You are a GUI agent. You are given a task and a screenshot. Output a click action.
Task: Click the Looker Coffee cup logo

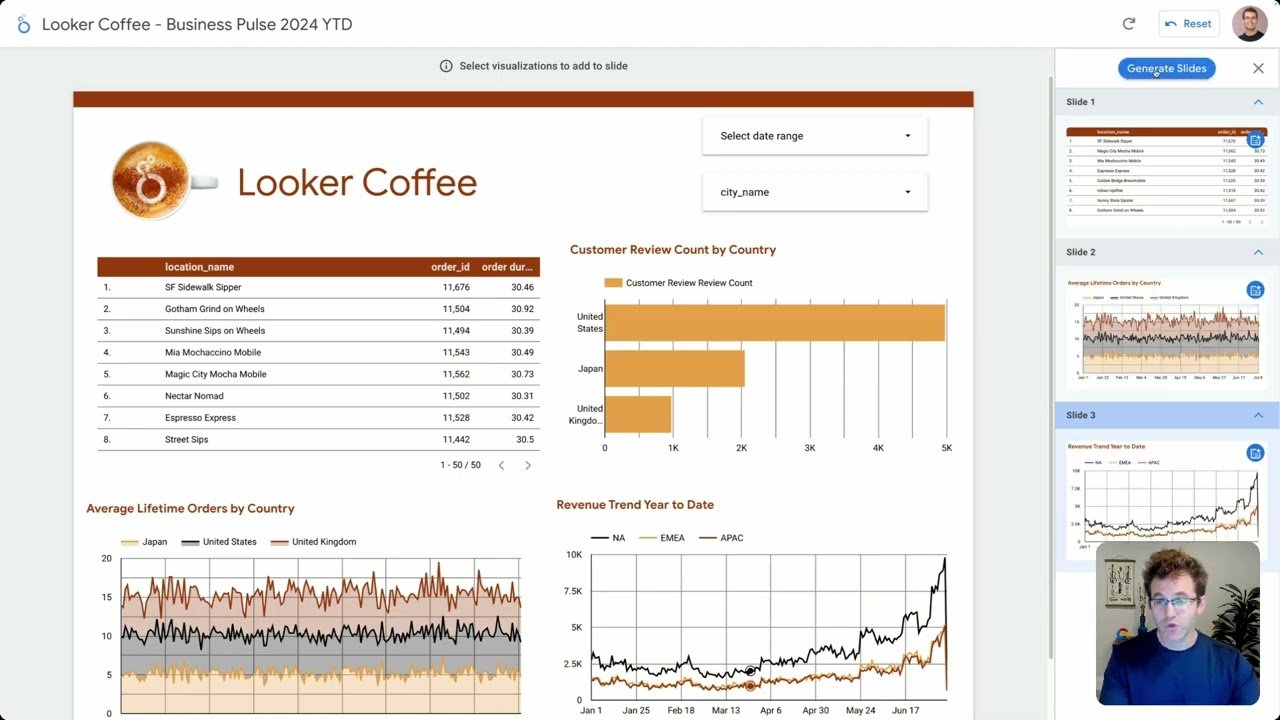164,180
